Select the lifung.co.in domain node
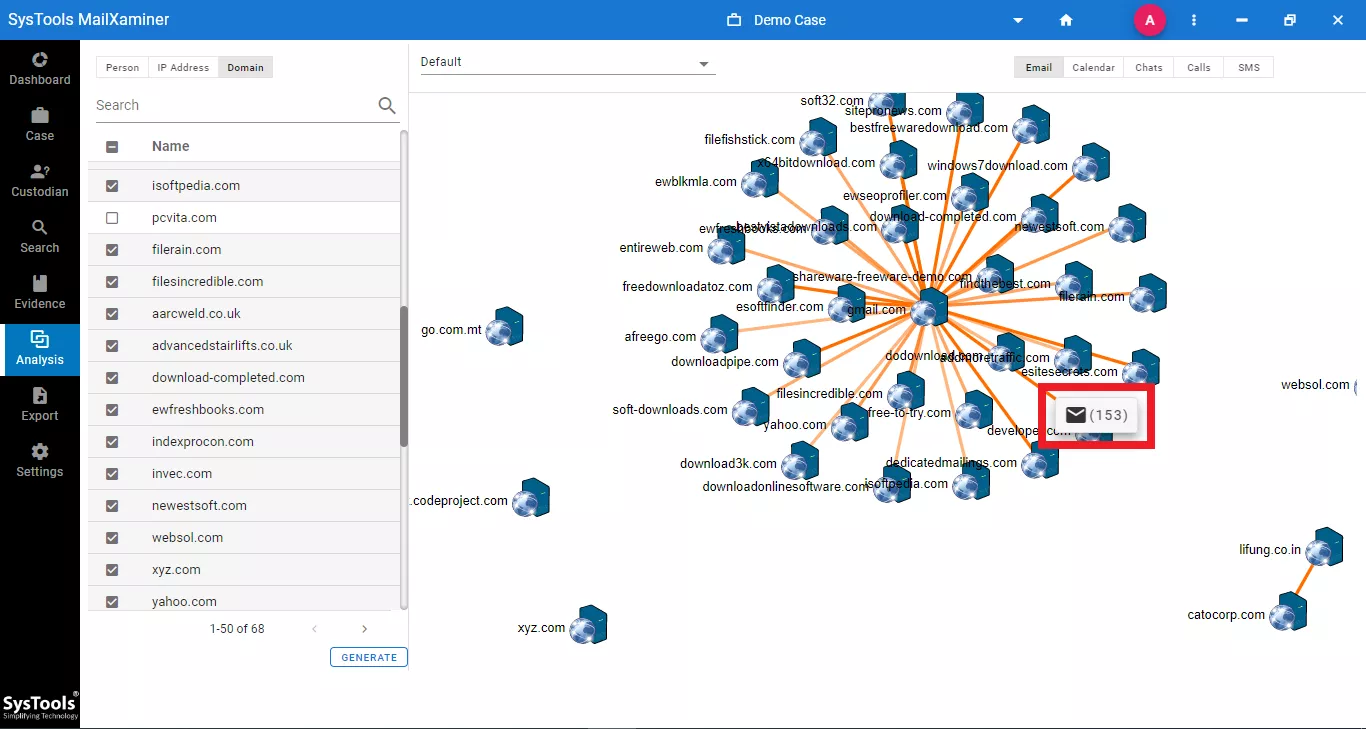The width and height of the screenshot is (1366, 729). (1324, 547)
